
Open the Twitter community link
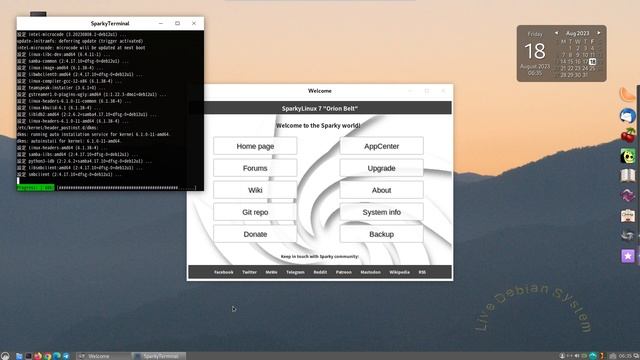249,272
